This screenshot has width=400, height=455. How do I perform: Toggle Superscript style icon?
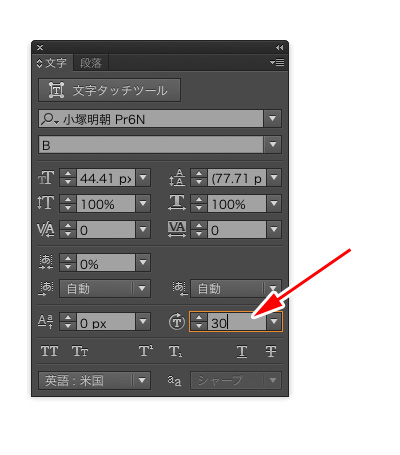click(x=146, y=351)
